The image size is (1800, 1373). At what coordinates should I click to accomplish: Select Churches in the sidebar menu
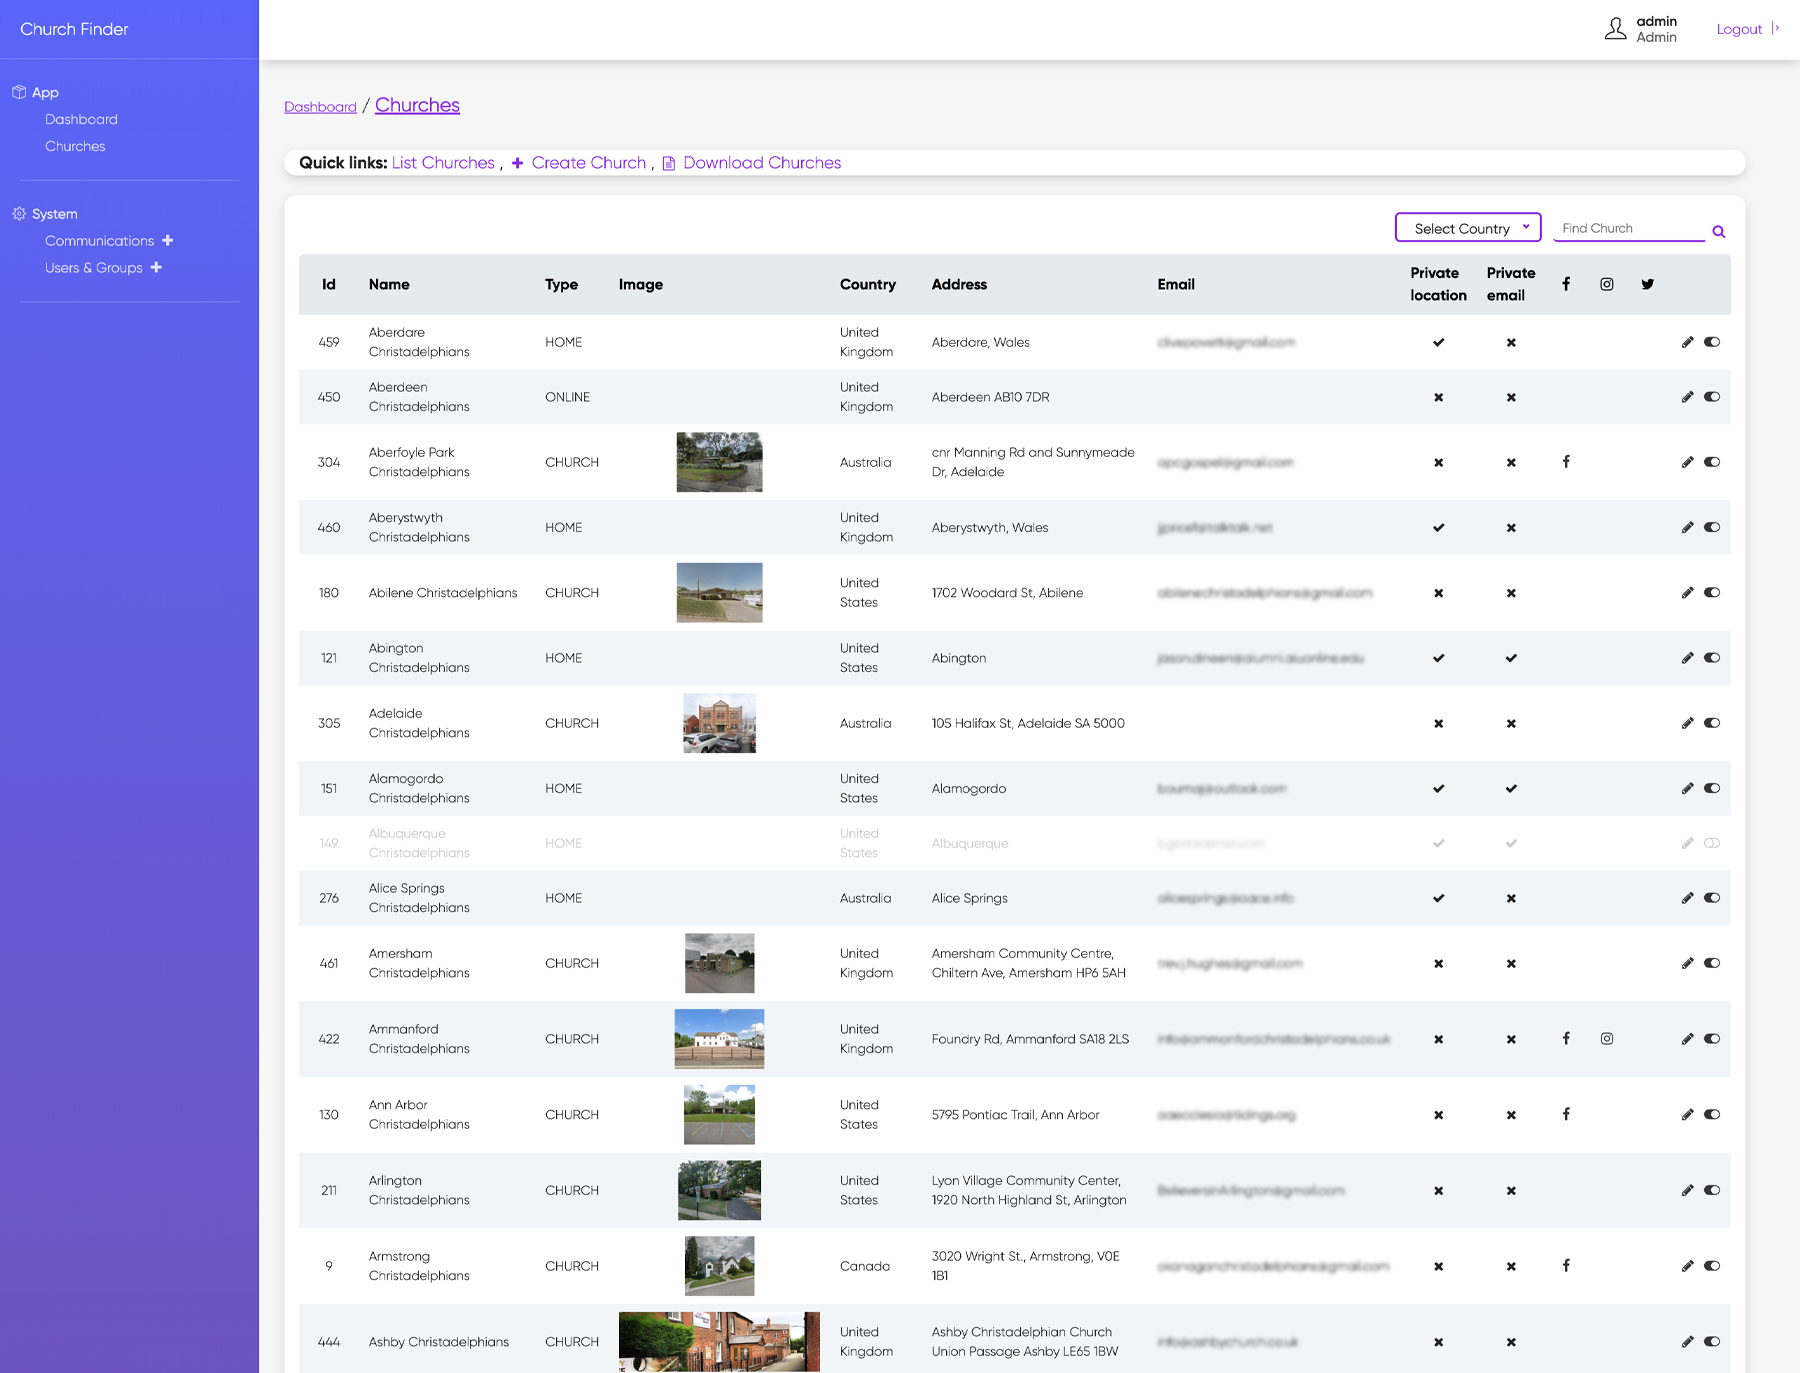[75, 146]
